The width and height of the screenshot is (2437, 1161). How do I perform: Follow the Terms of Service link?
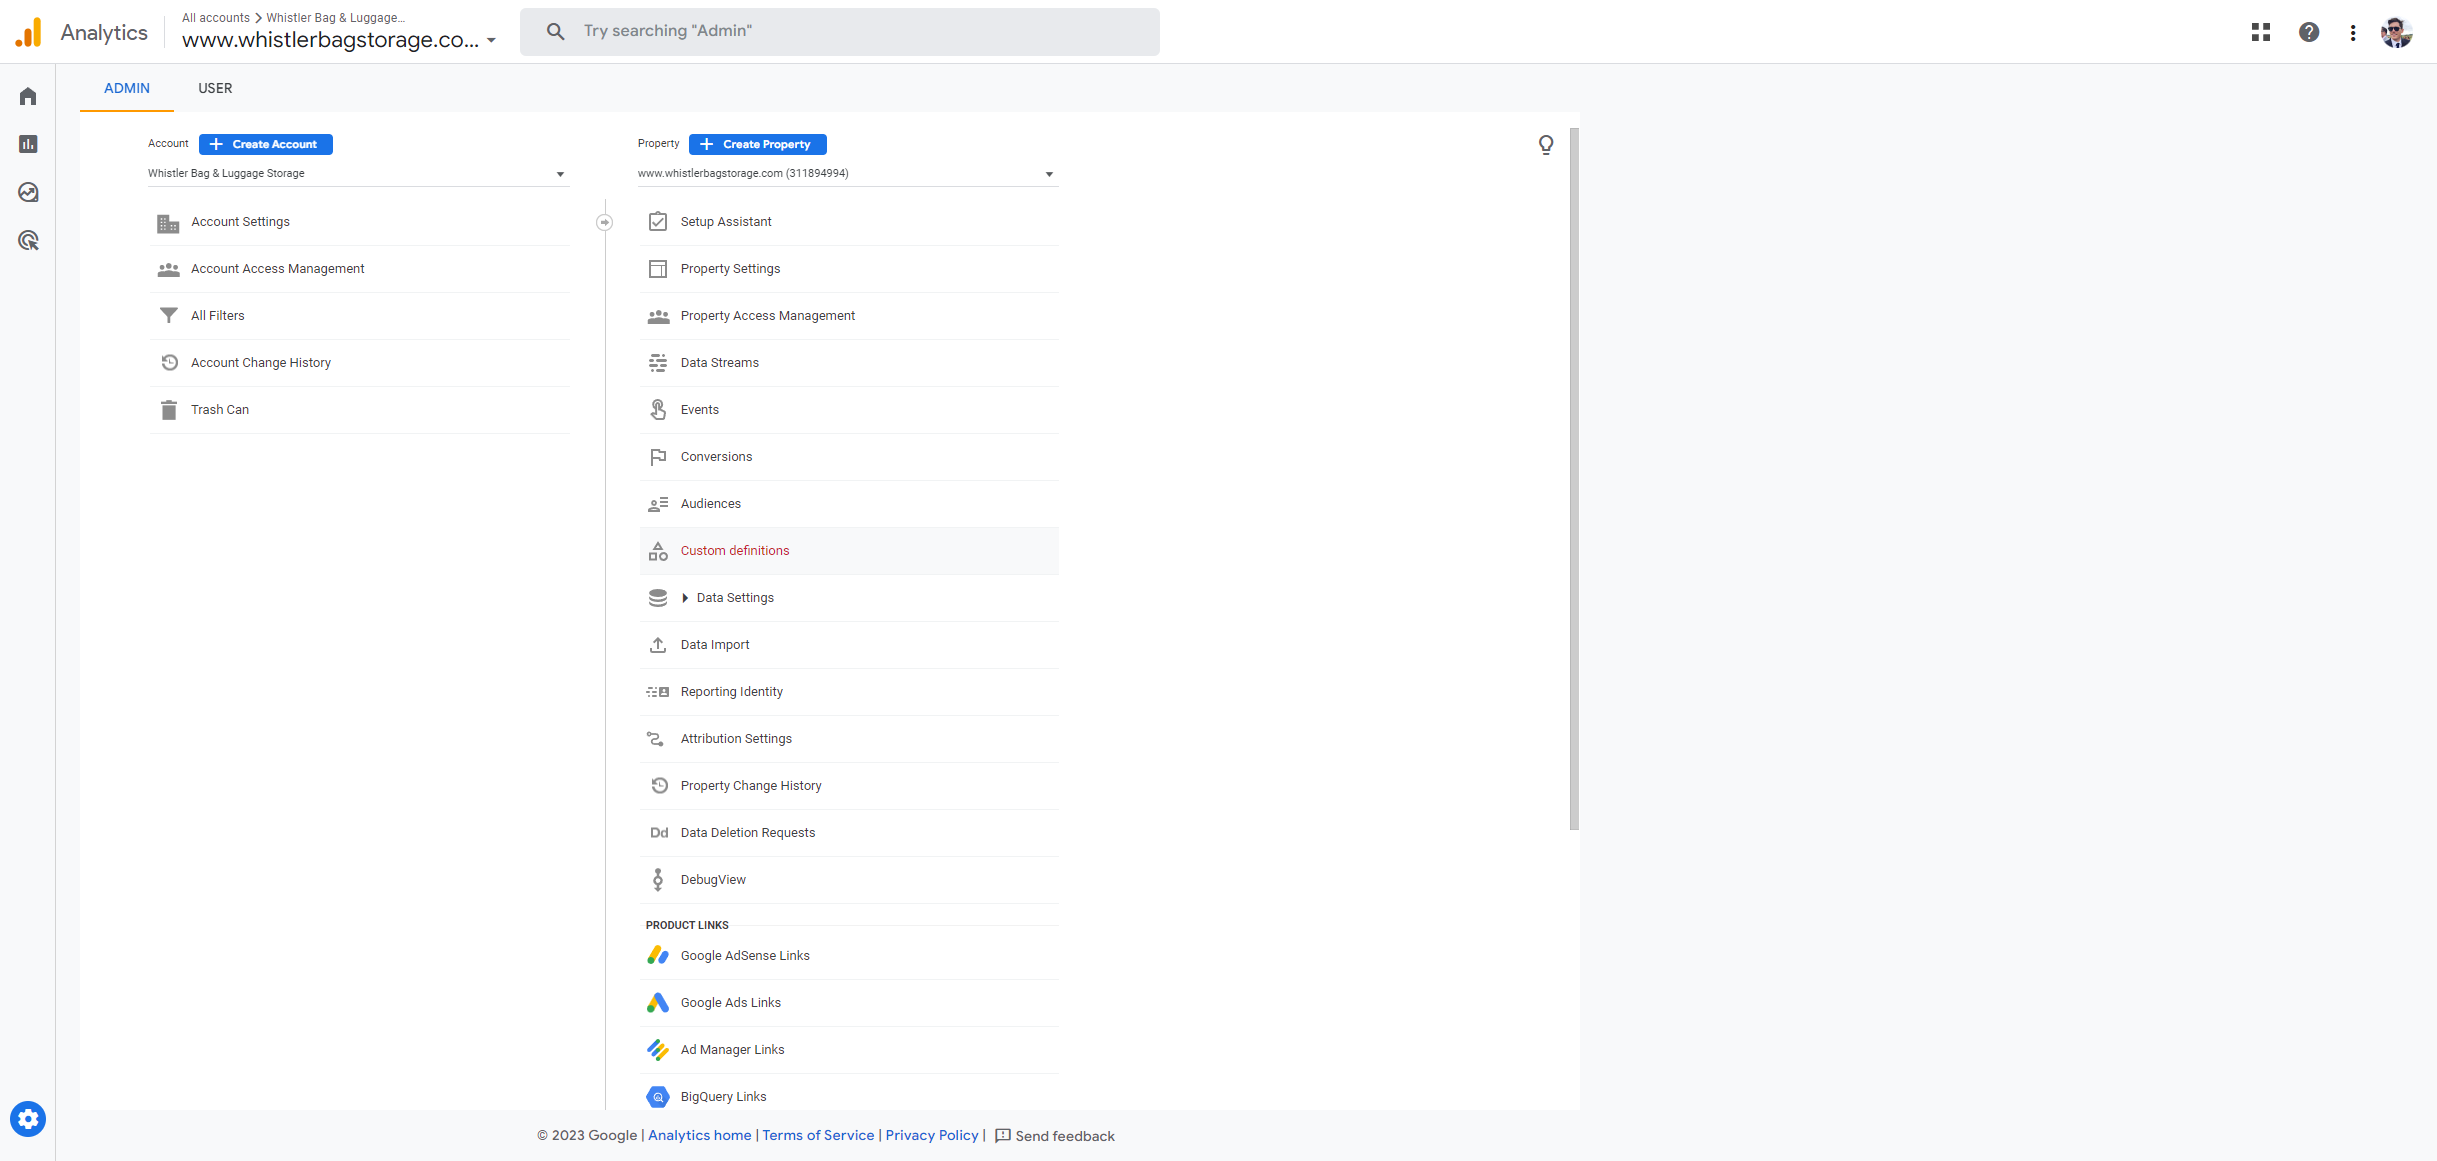tap(818, 1135)
